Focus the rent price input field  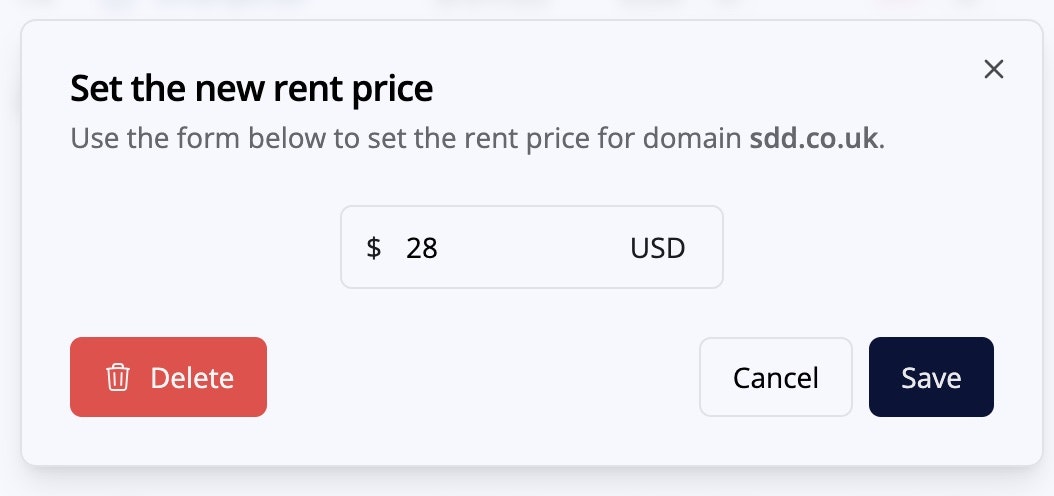[x=510, y=248]
